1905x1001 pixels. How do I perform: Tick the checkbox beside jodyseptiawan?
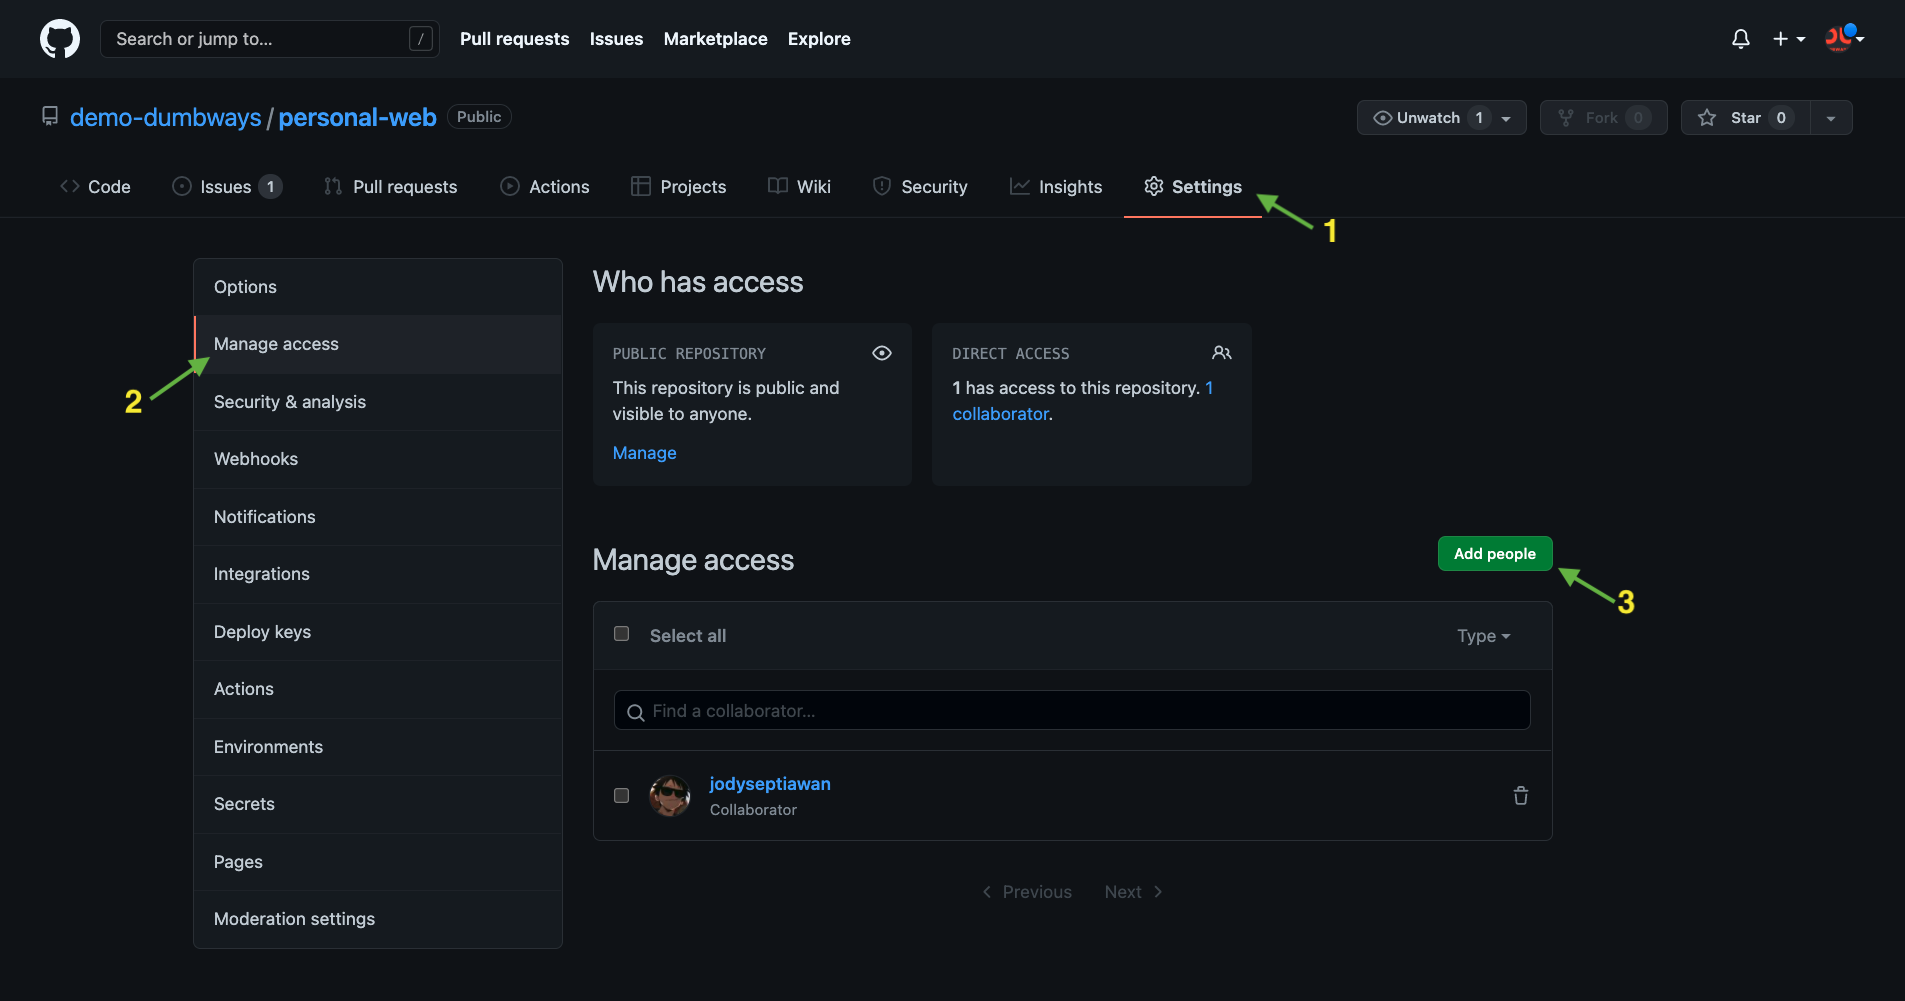(621, 796)
